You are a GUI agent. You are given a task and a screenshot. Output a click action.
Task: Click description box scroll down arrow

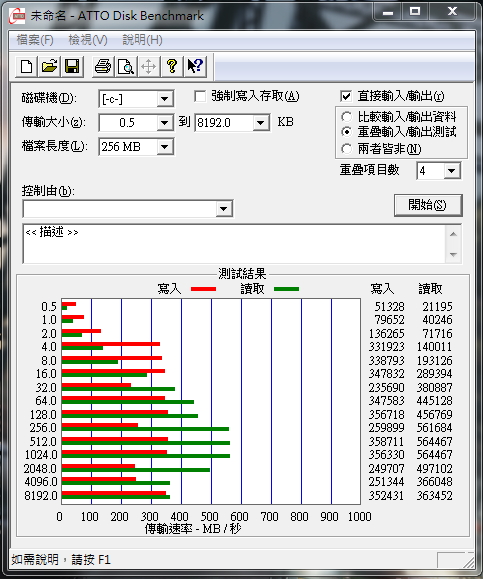pos(453,255)
